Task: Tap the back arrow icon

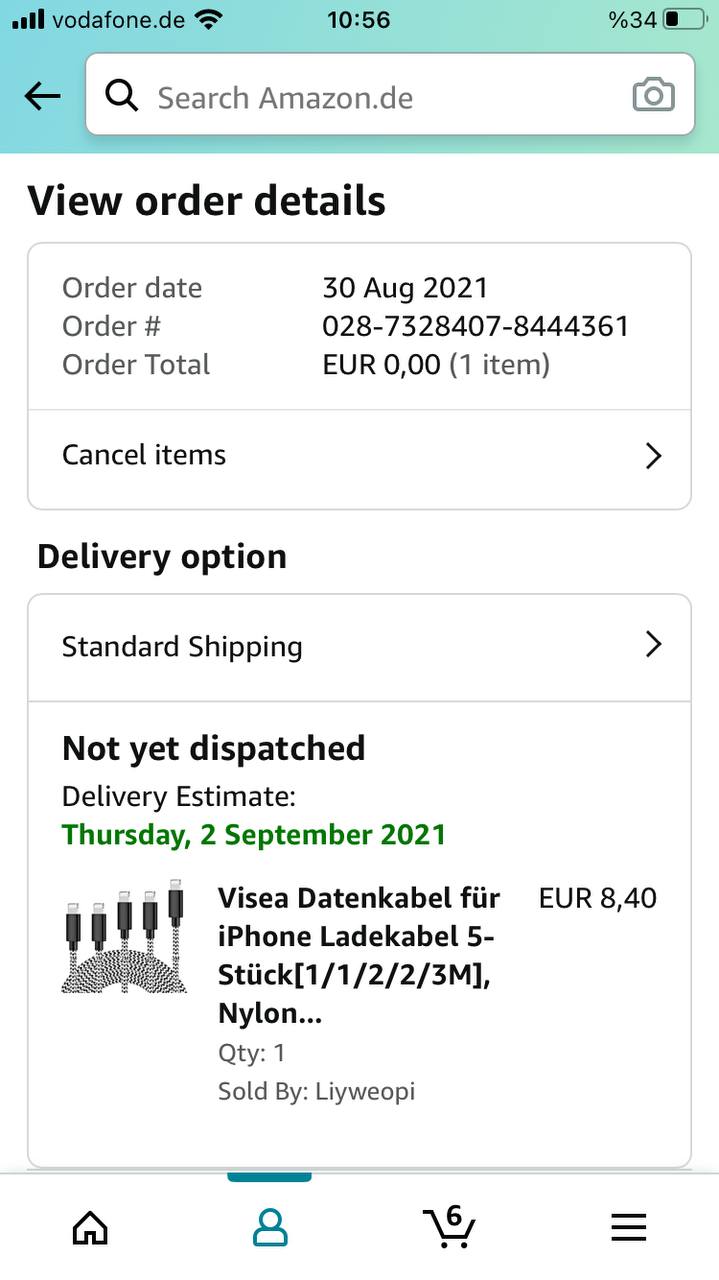Action: point(42,97)
